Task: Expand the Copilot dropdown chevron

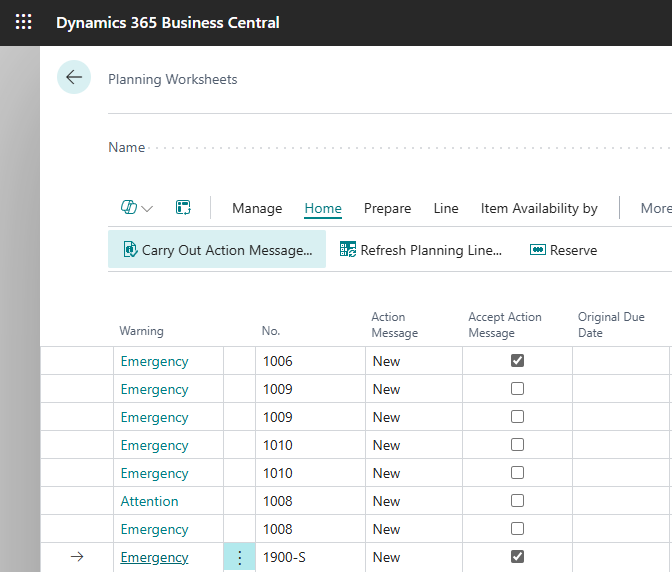Action: coord(147,209)
